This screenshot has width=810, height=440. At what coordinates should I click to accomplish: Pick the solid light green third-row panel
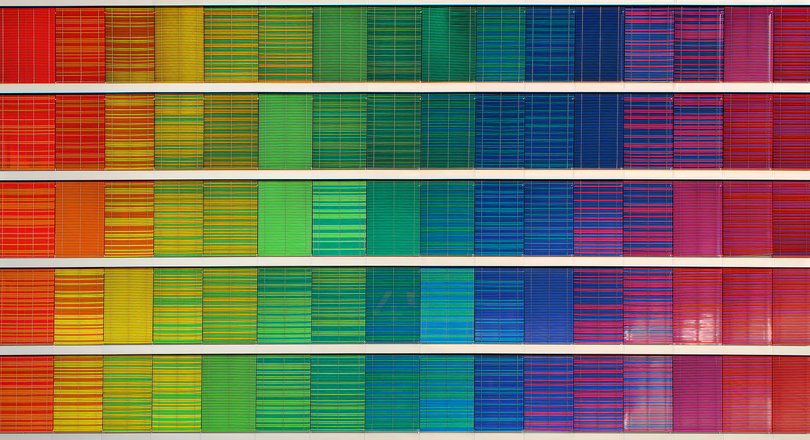click(284, 219)
